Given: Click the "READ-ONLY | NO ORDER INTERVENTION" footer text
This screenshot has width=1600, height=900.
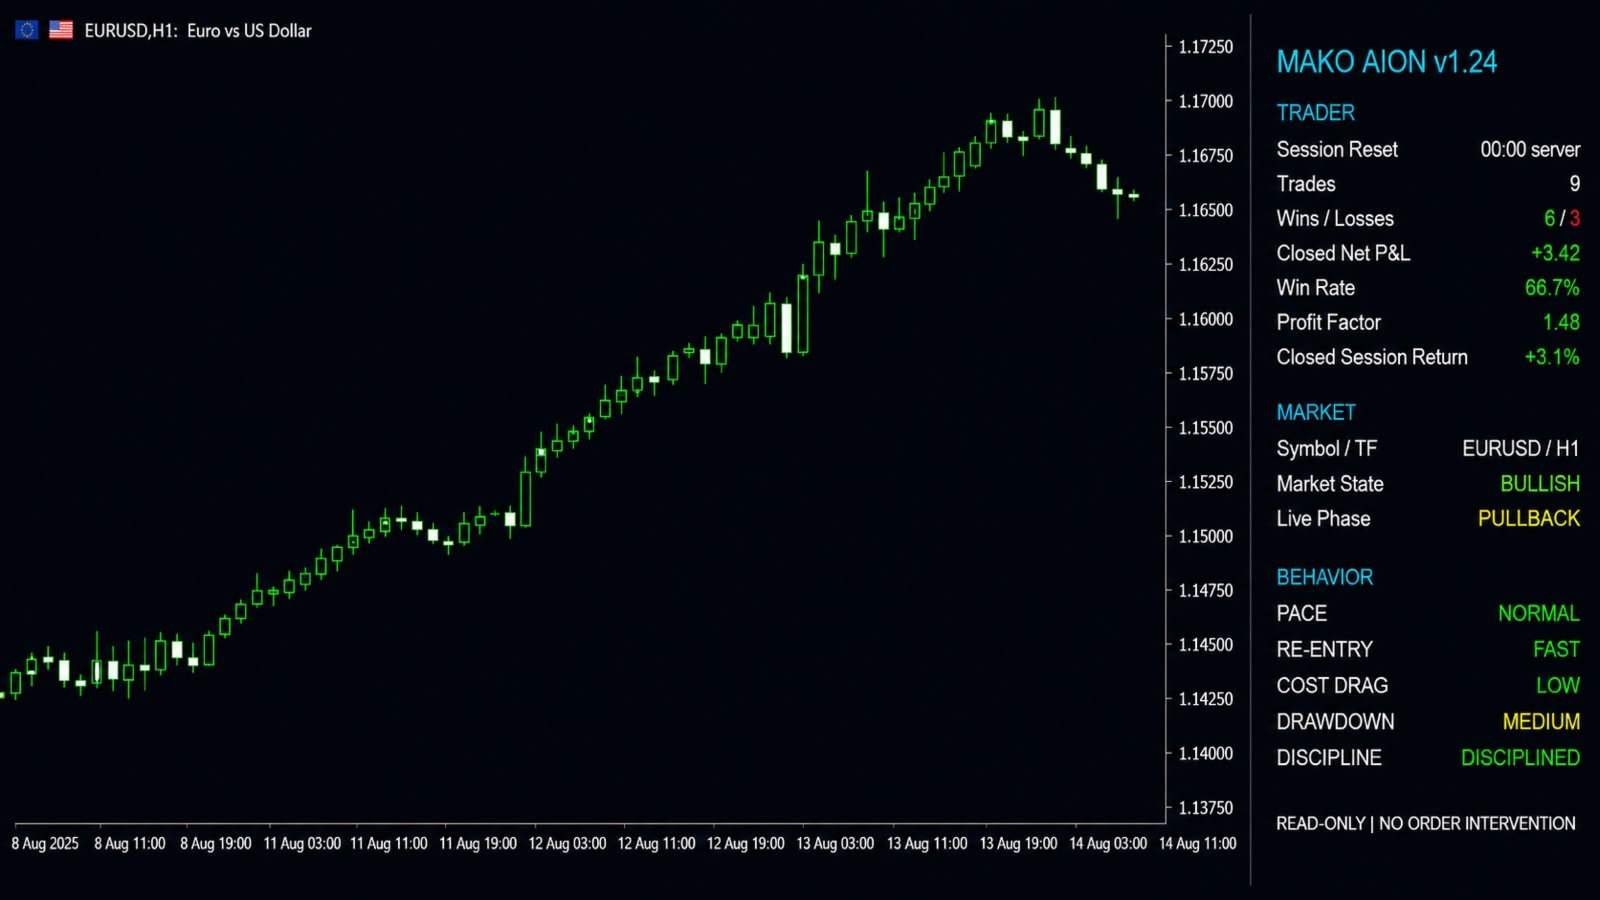Looking at the screenshot, I should tap(1425, 824).
